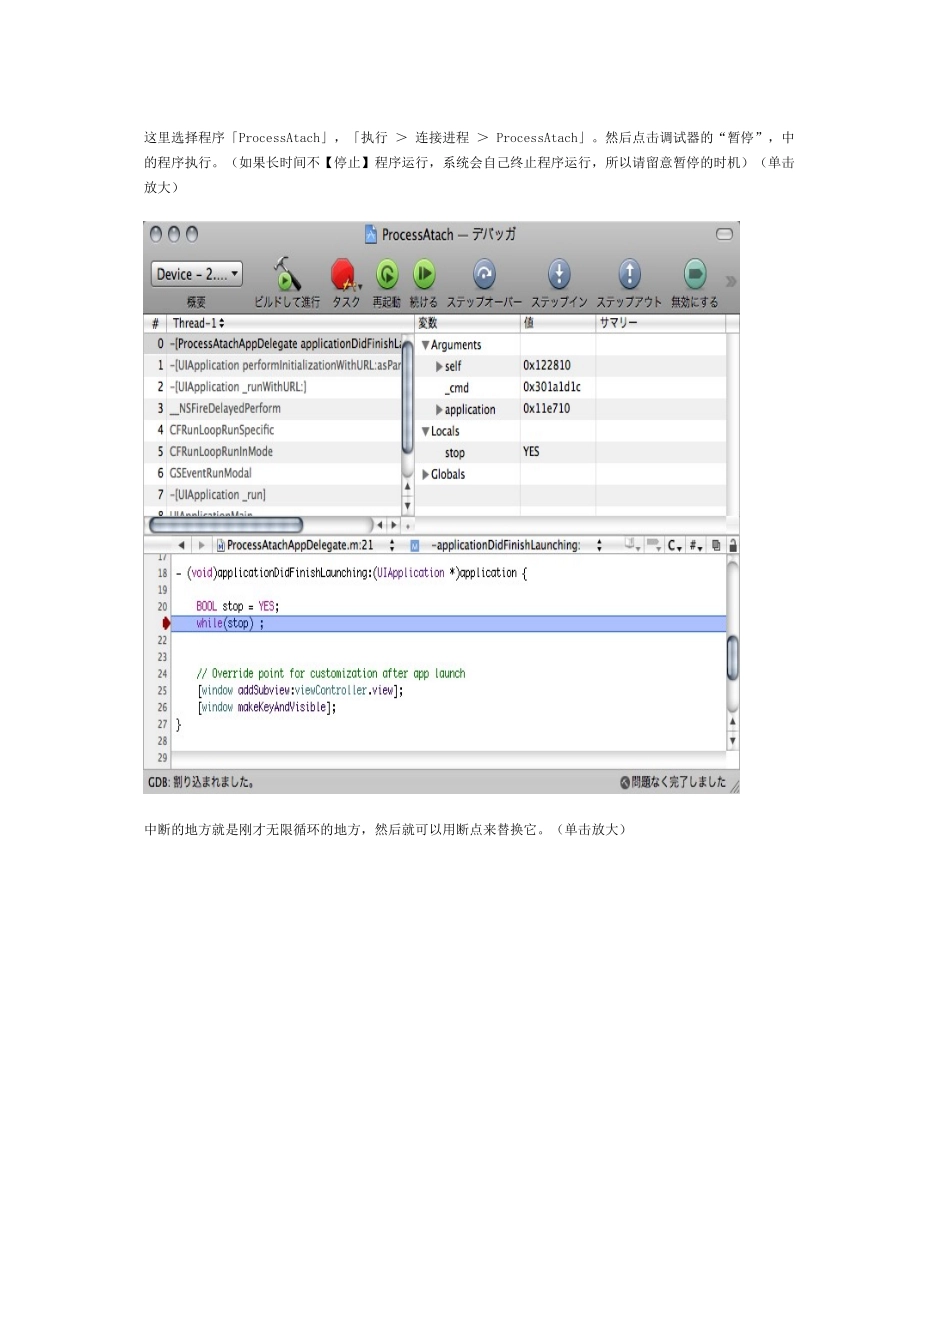
Task: Click the ビルドして進行 hammer icon
Action: (x=287, y=274)
